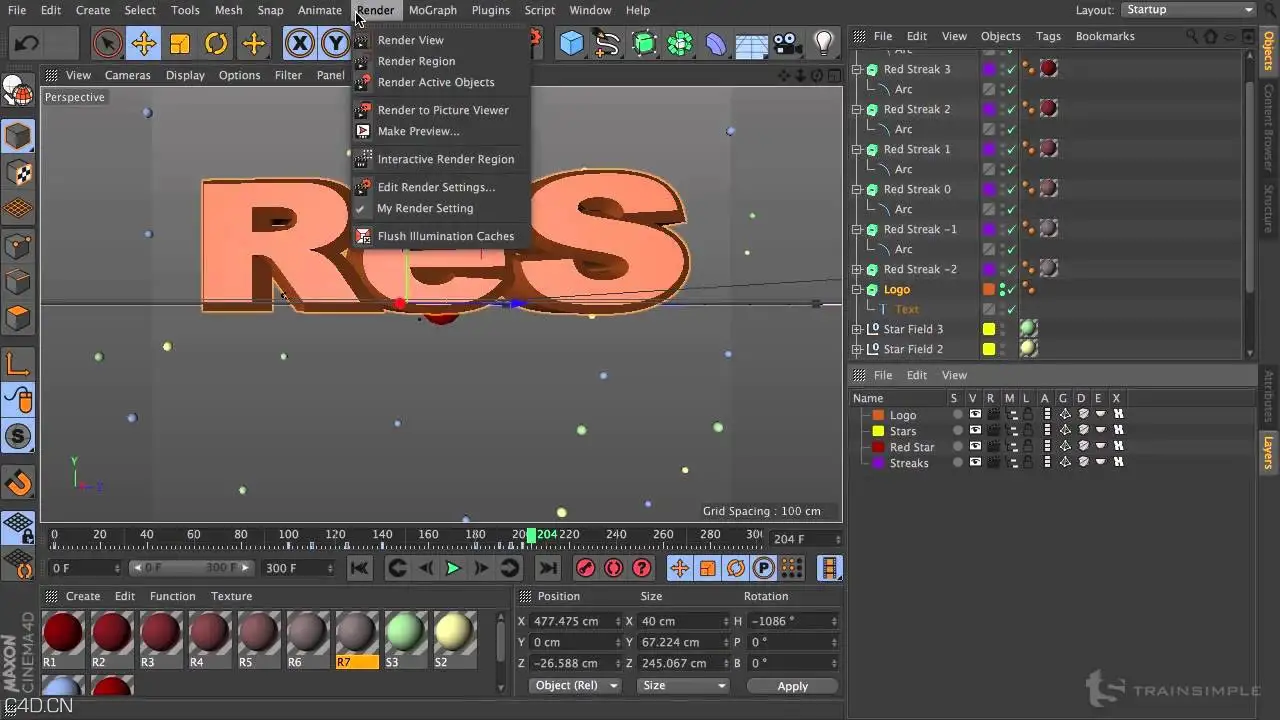
Task: Open Layers panel View menu
Action: pos(955,375)
